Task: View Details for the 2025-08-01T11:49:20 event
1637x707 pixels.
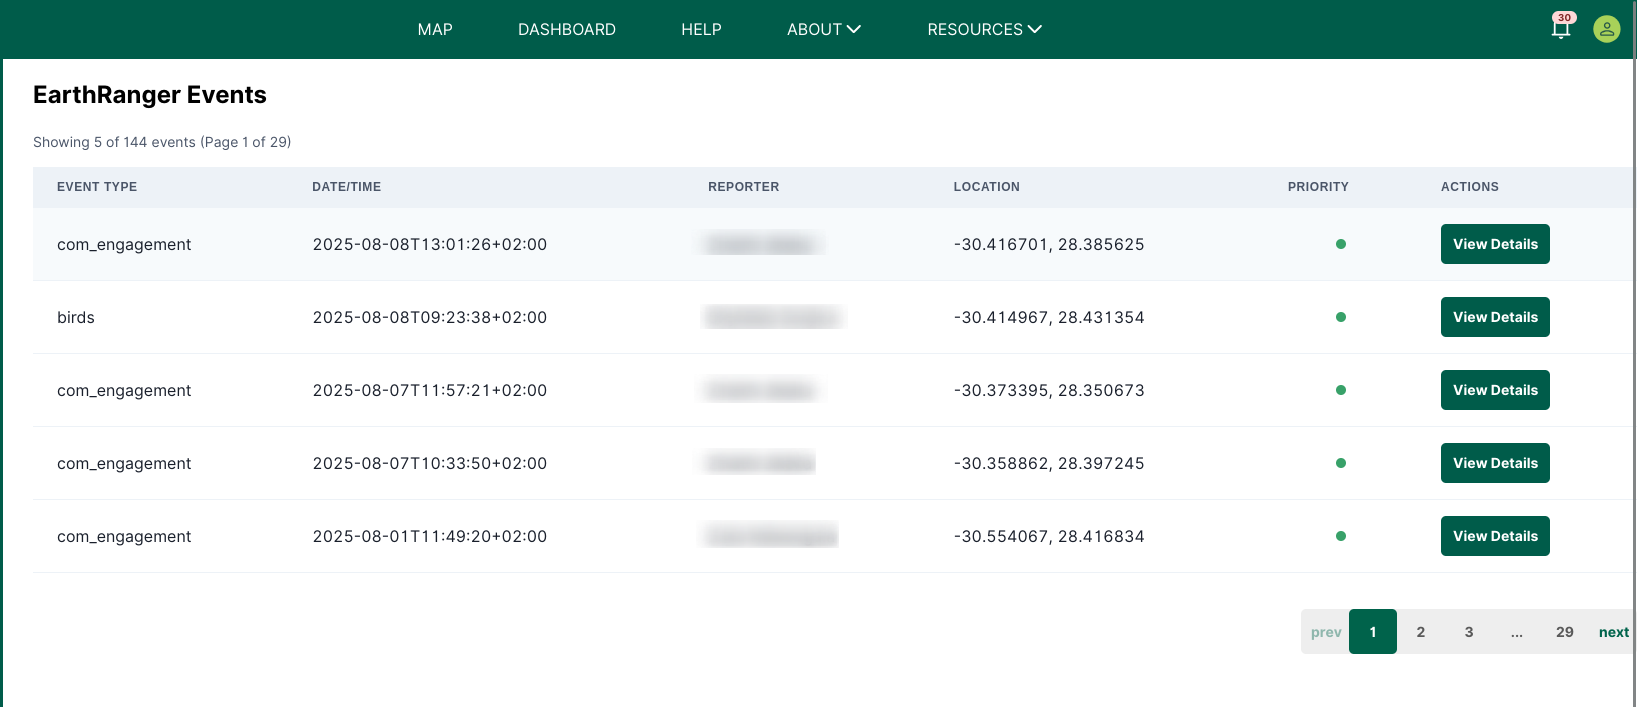Action: (x=1495, y=536)
